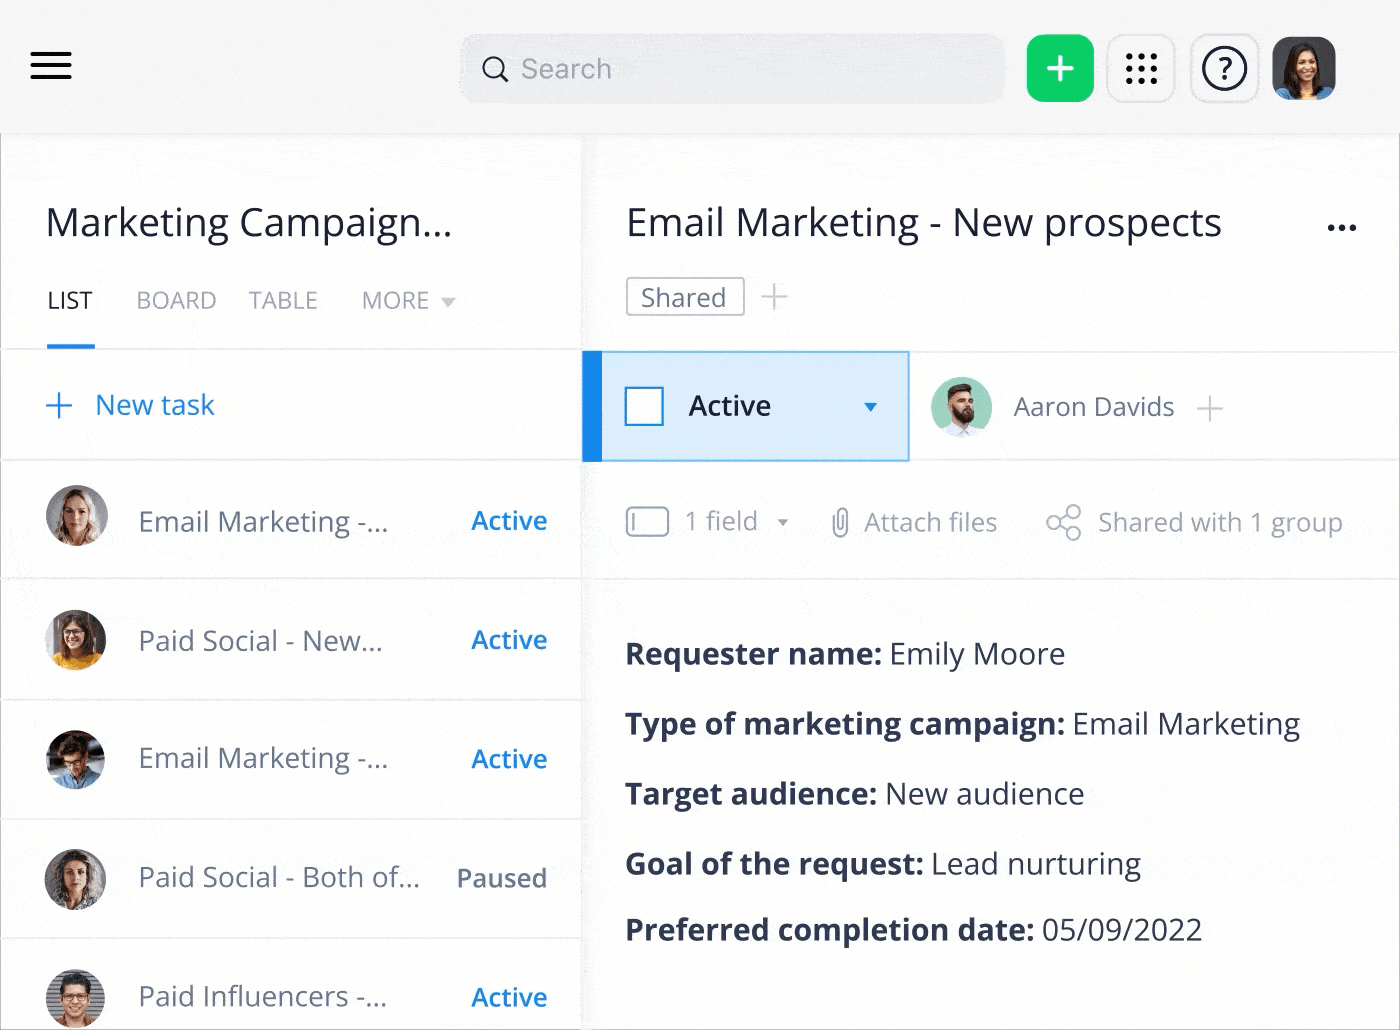Click task title Email Marketing - New prospects
The image size is (1400, 1030).
click(x=923, y=223)
